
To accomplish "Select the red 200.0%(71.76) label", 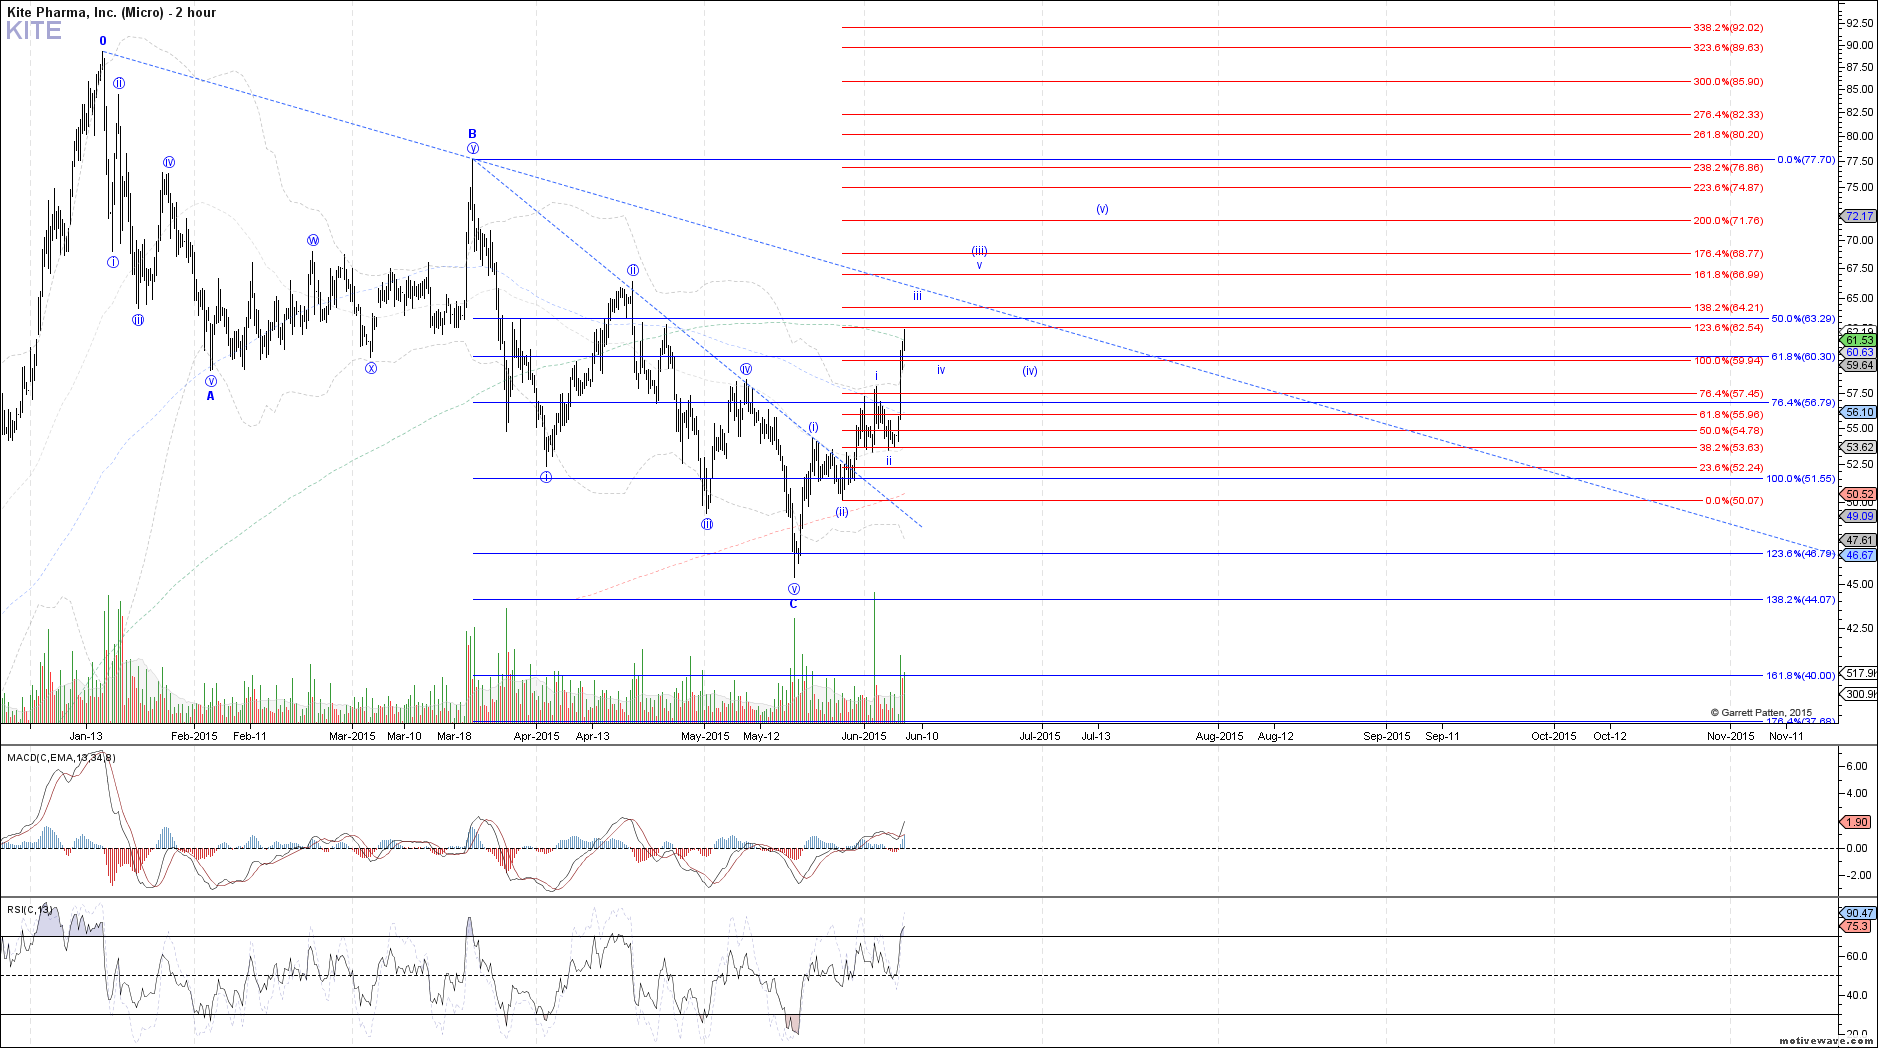I will pyautogui.click(x=1728, y=221).
